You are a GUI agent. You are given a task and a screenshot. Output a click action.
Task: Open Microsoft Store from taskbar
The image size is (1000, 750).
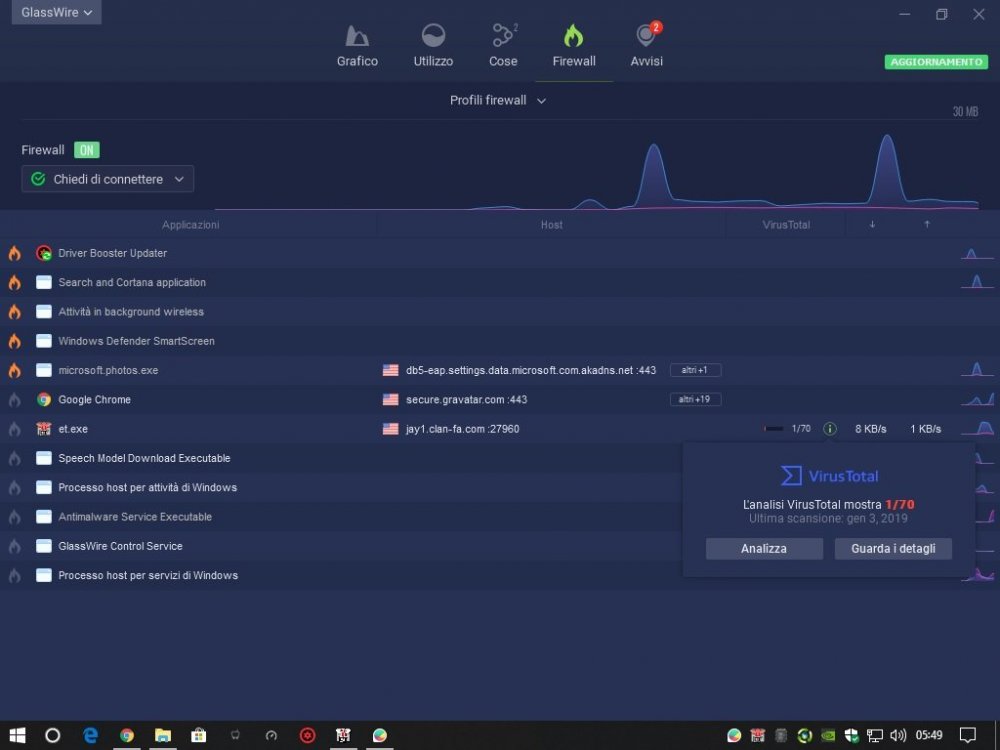click(x=199, y=735)
